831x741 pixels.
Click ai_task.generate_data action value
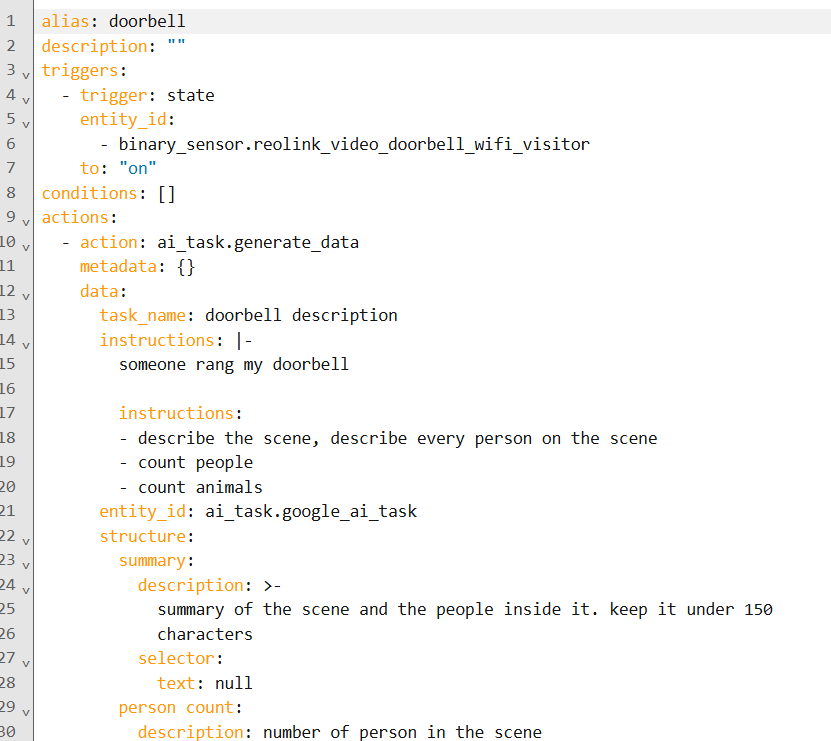pyautogui.click(x=258, y=242)
